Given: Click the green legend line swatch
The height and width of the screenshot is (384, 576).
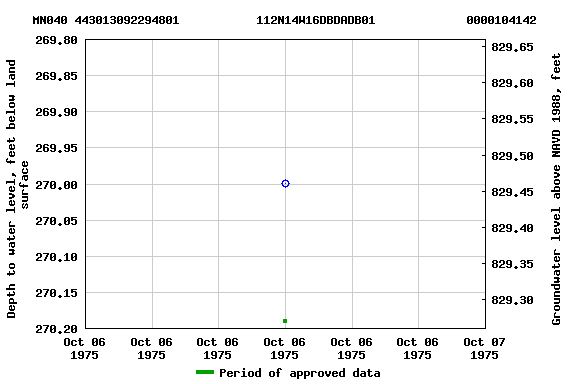Looking at the screenshot, I should tap(205, 372).
